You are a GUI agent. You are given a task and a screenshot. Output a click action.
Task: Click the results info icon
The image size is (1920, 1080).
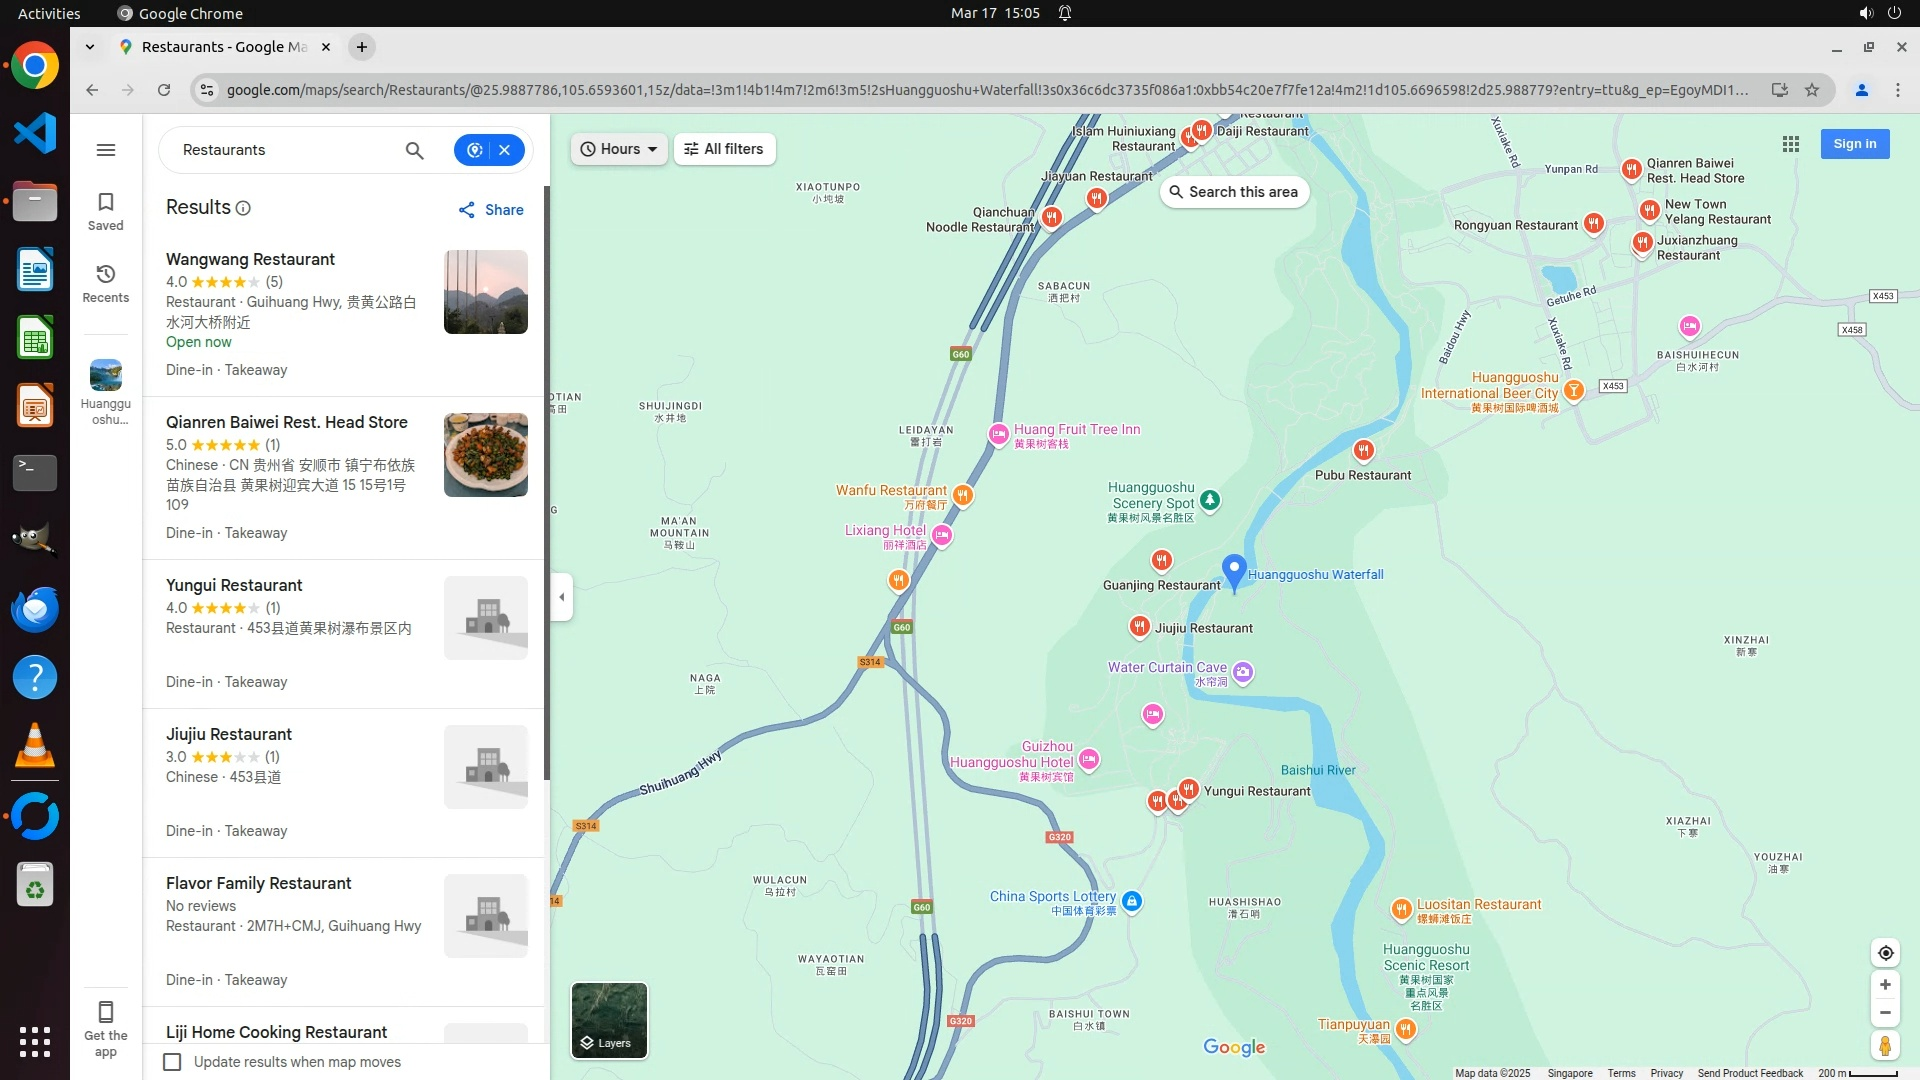click(x=243, y=208)
